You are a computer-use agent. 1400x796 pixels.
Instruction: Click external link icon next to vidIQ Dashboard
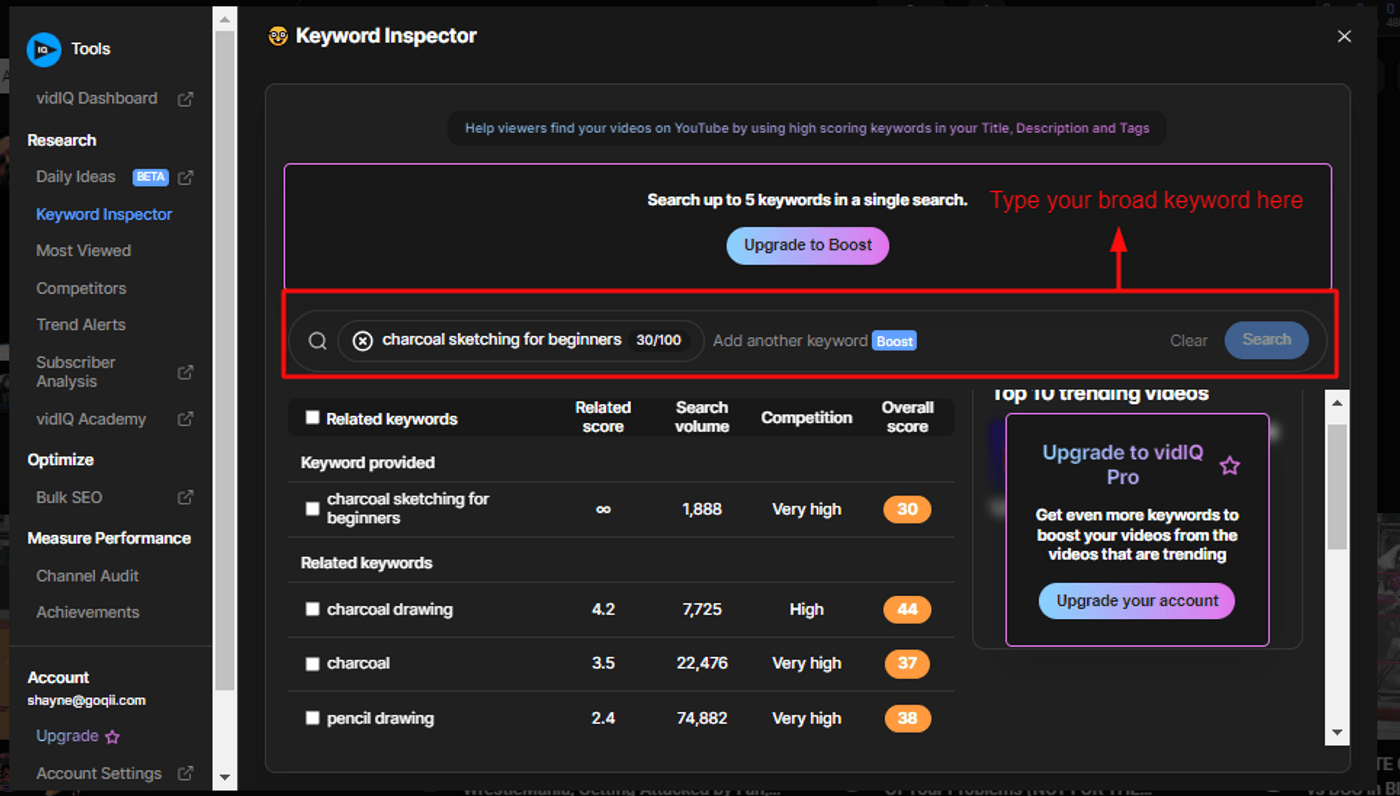185,99
